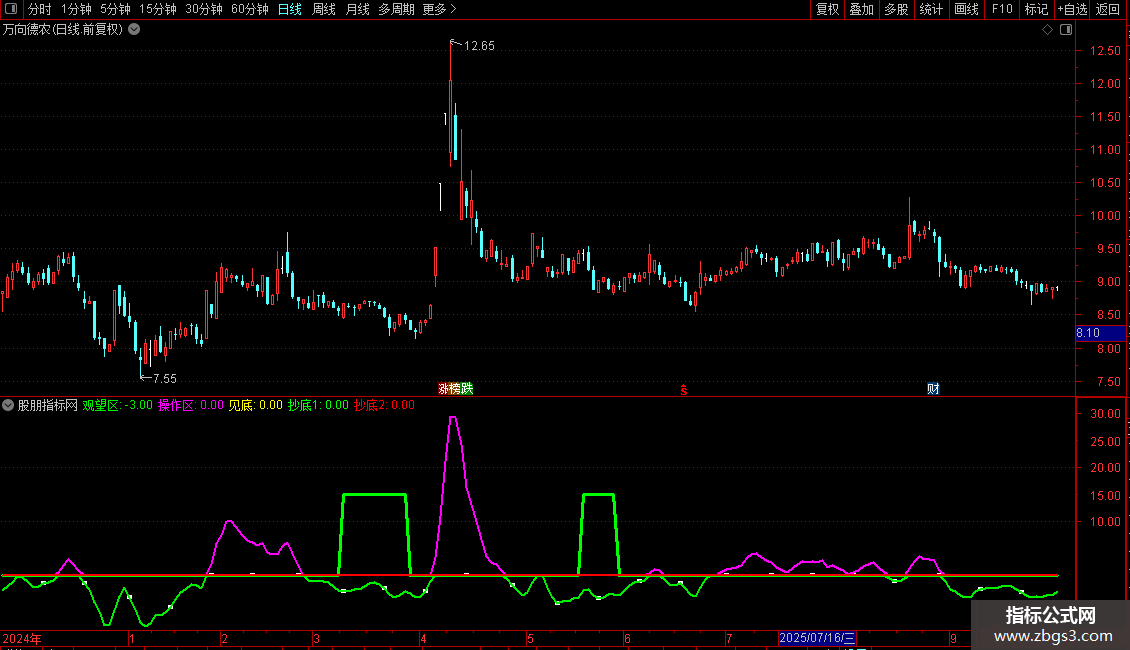This screenshot has height=650, width=1130.
Task: Select the 30分钟 period
Action: (204, 9)
